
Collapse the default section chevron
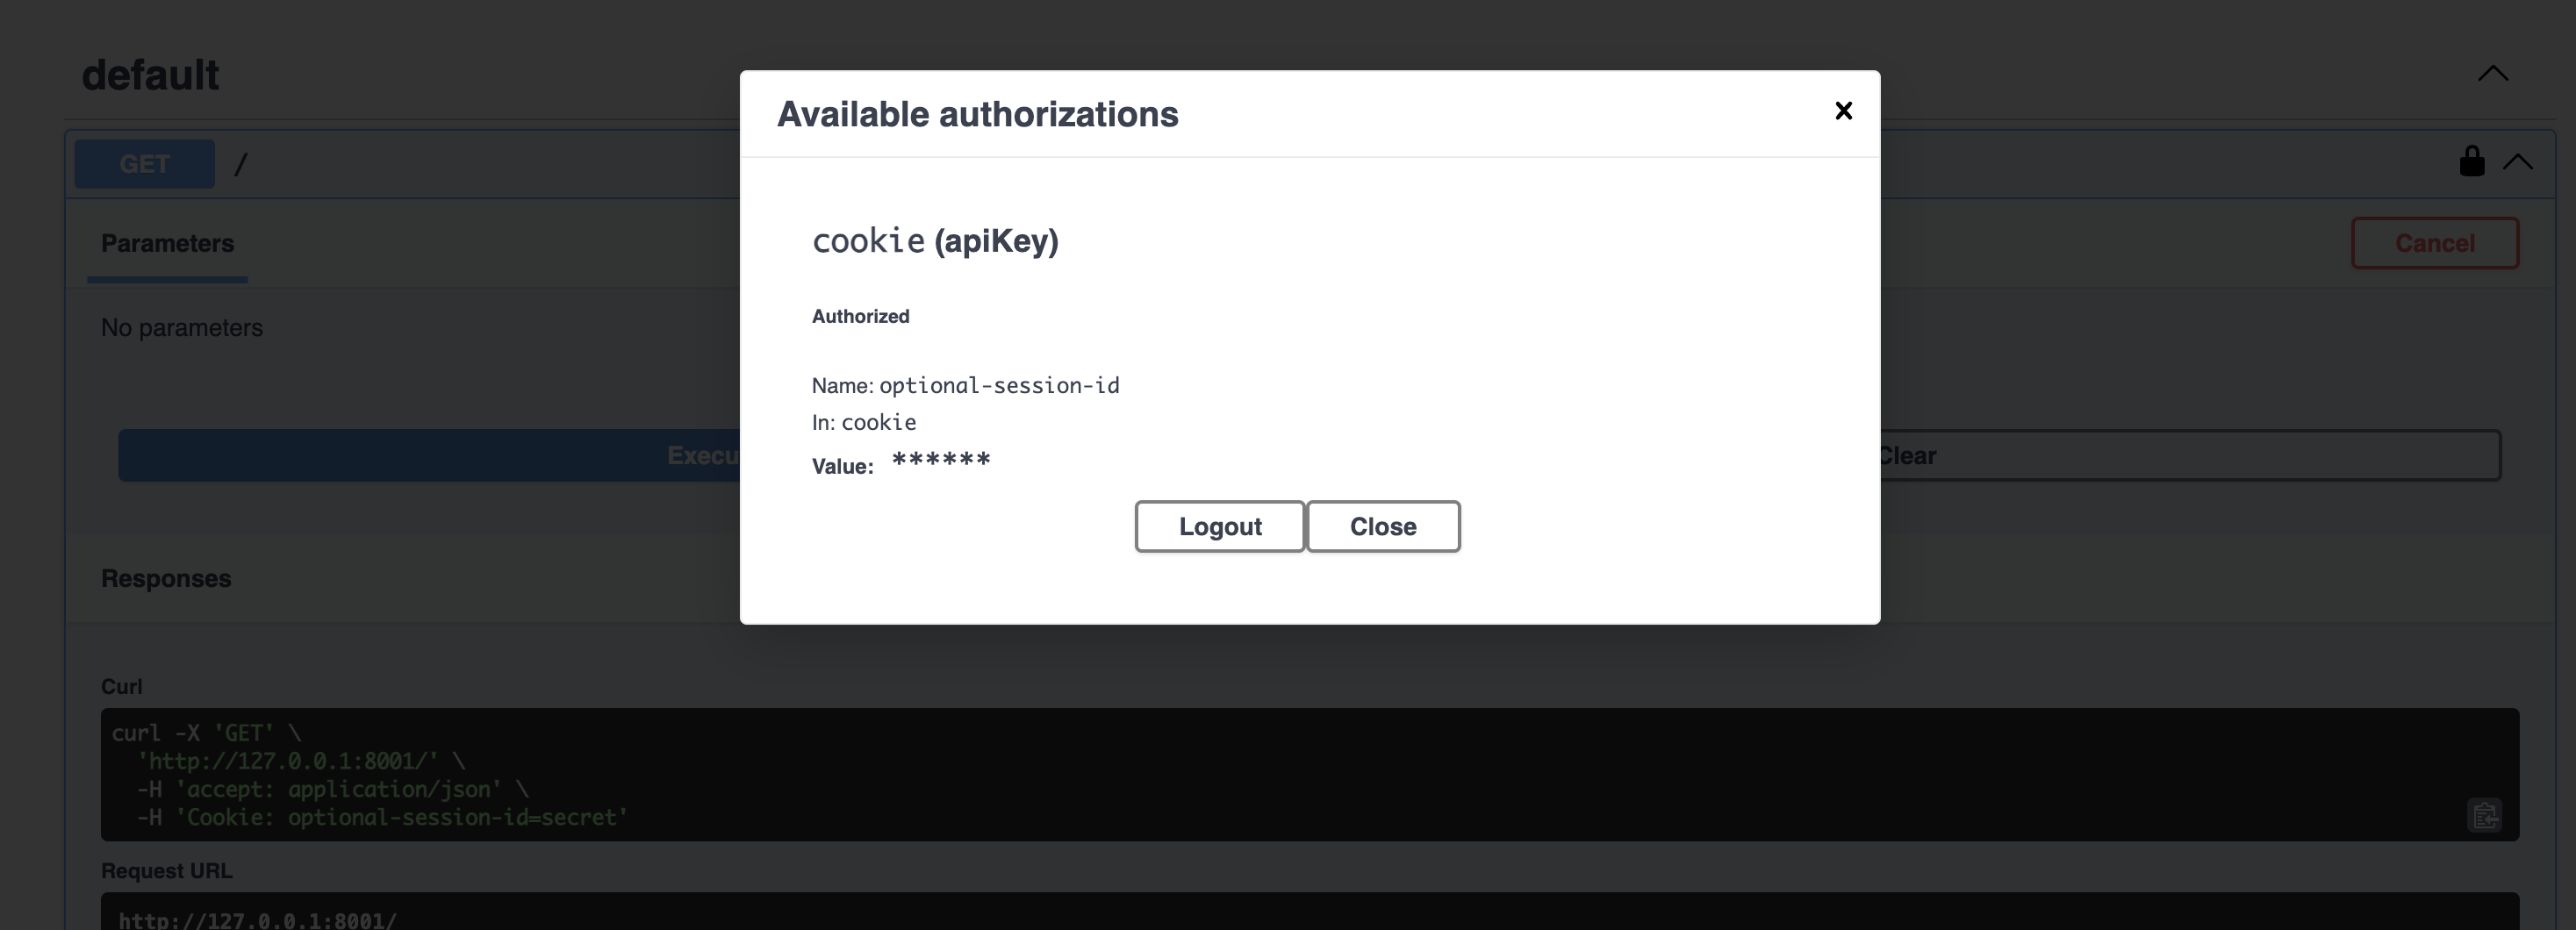click(2492, 74)
